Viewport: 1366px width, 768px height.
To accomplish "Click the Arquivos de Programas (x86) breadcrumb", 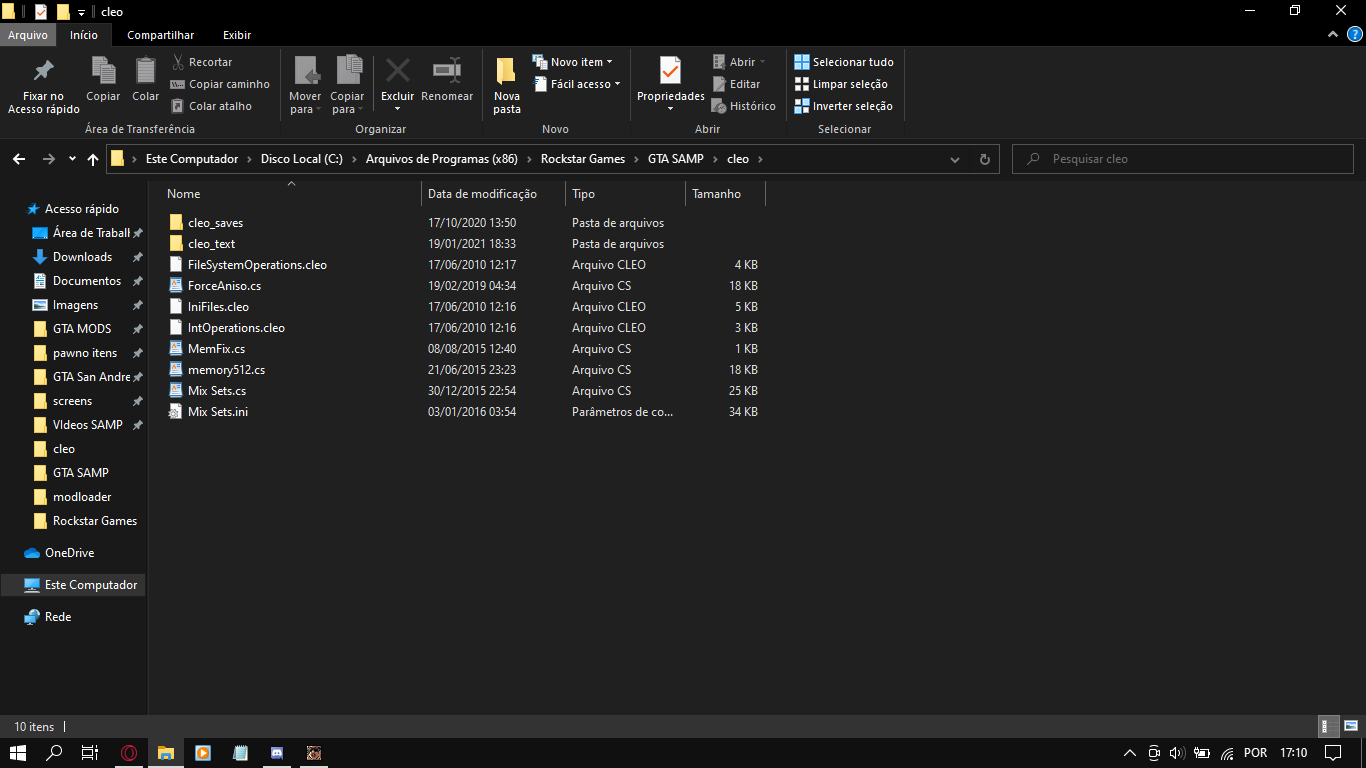I will click(442, 159).
